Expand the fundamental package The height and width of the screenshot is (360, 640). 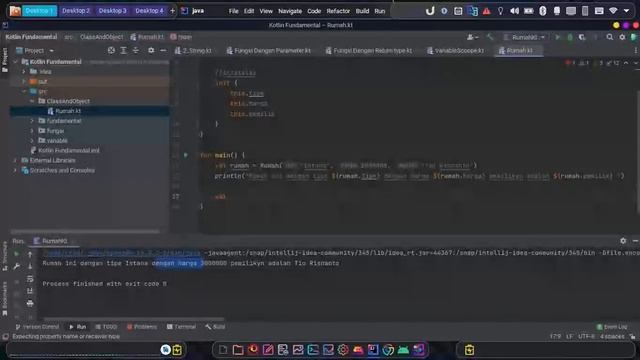coord(32,121)
